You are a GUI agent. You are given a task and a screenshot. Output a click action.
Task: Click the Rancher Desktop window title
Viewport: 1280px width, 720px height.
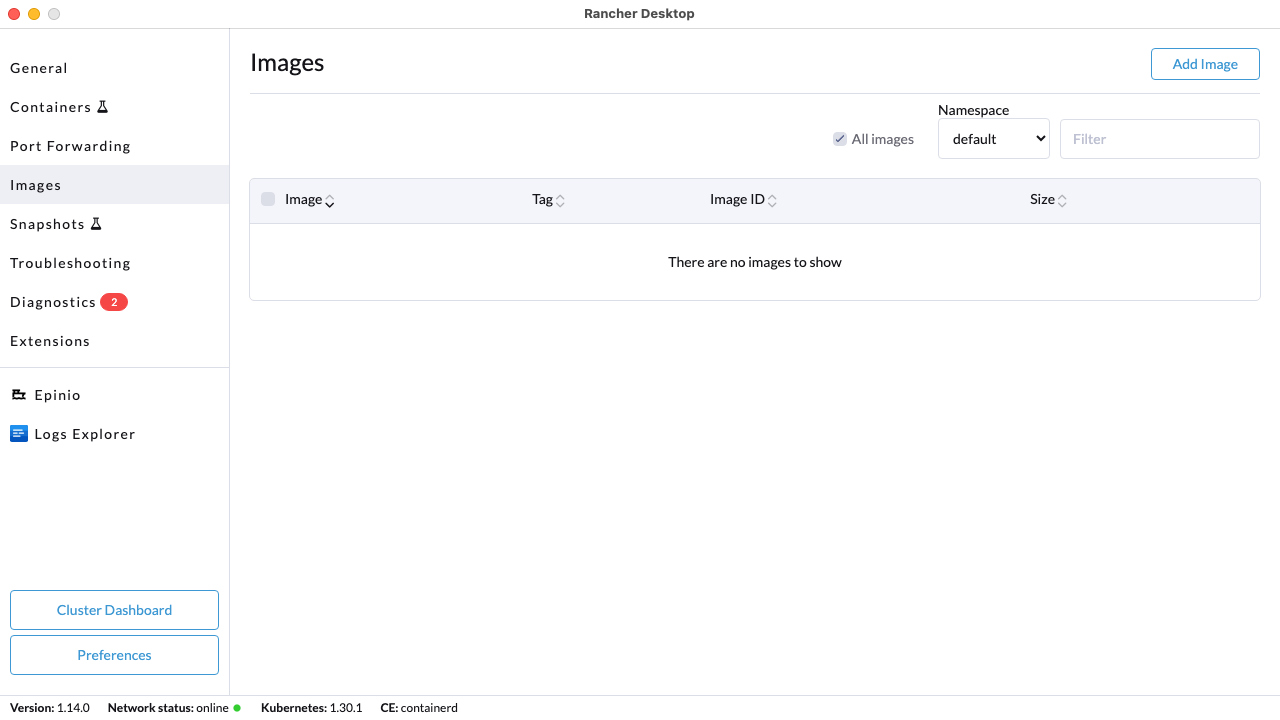pos(639,14)
